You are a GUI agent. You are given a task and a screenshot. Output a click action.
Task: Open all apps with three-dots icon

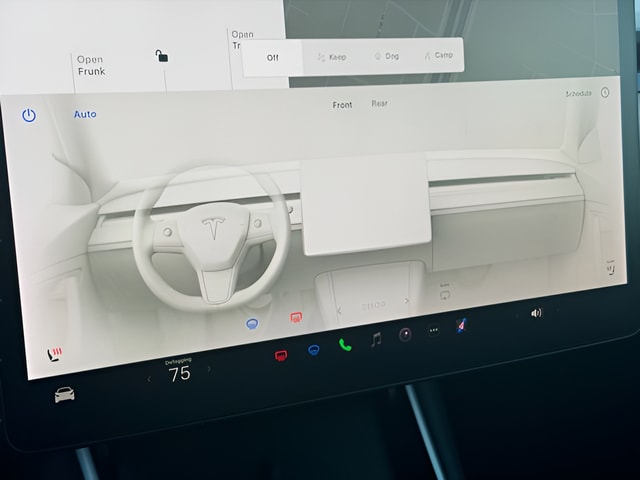[x=434, y=330]
